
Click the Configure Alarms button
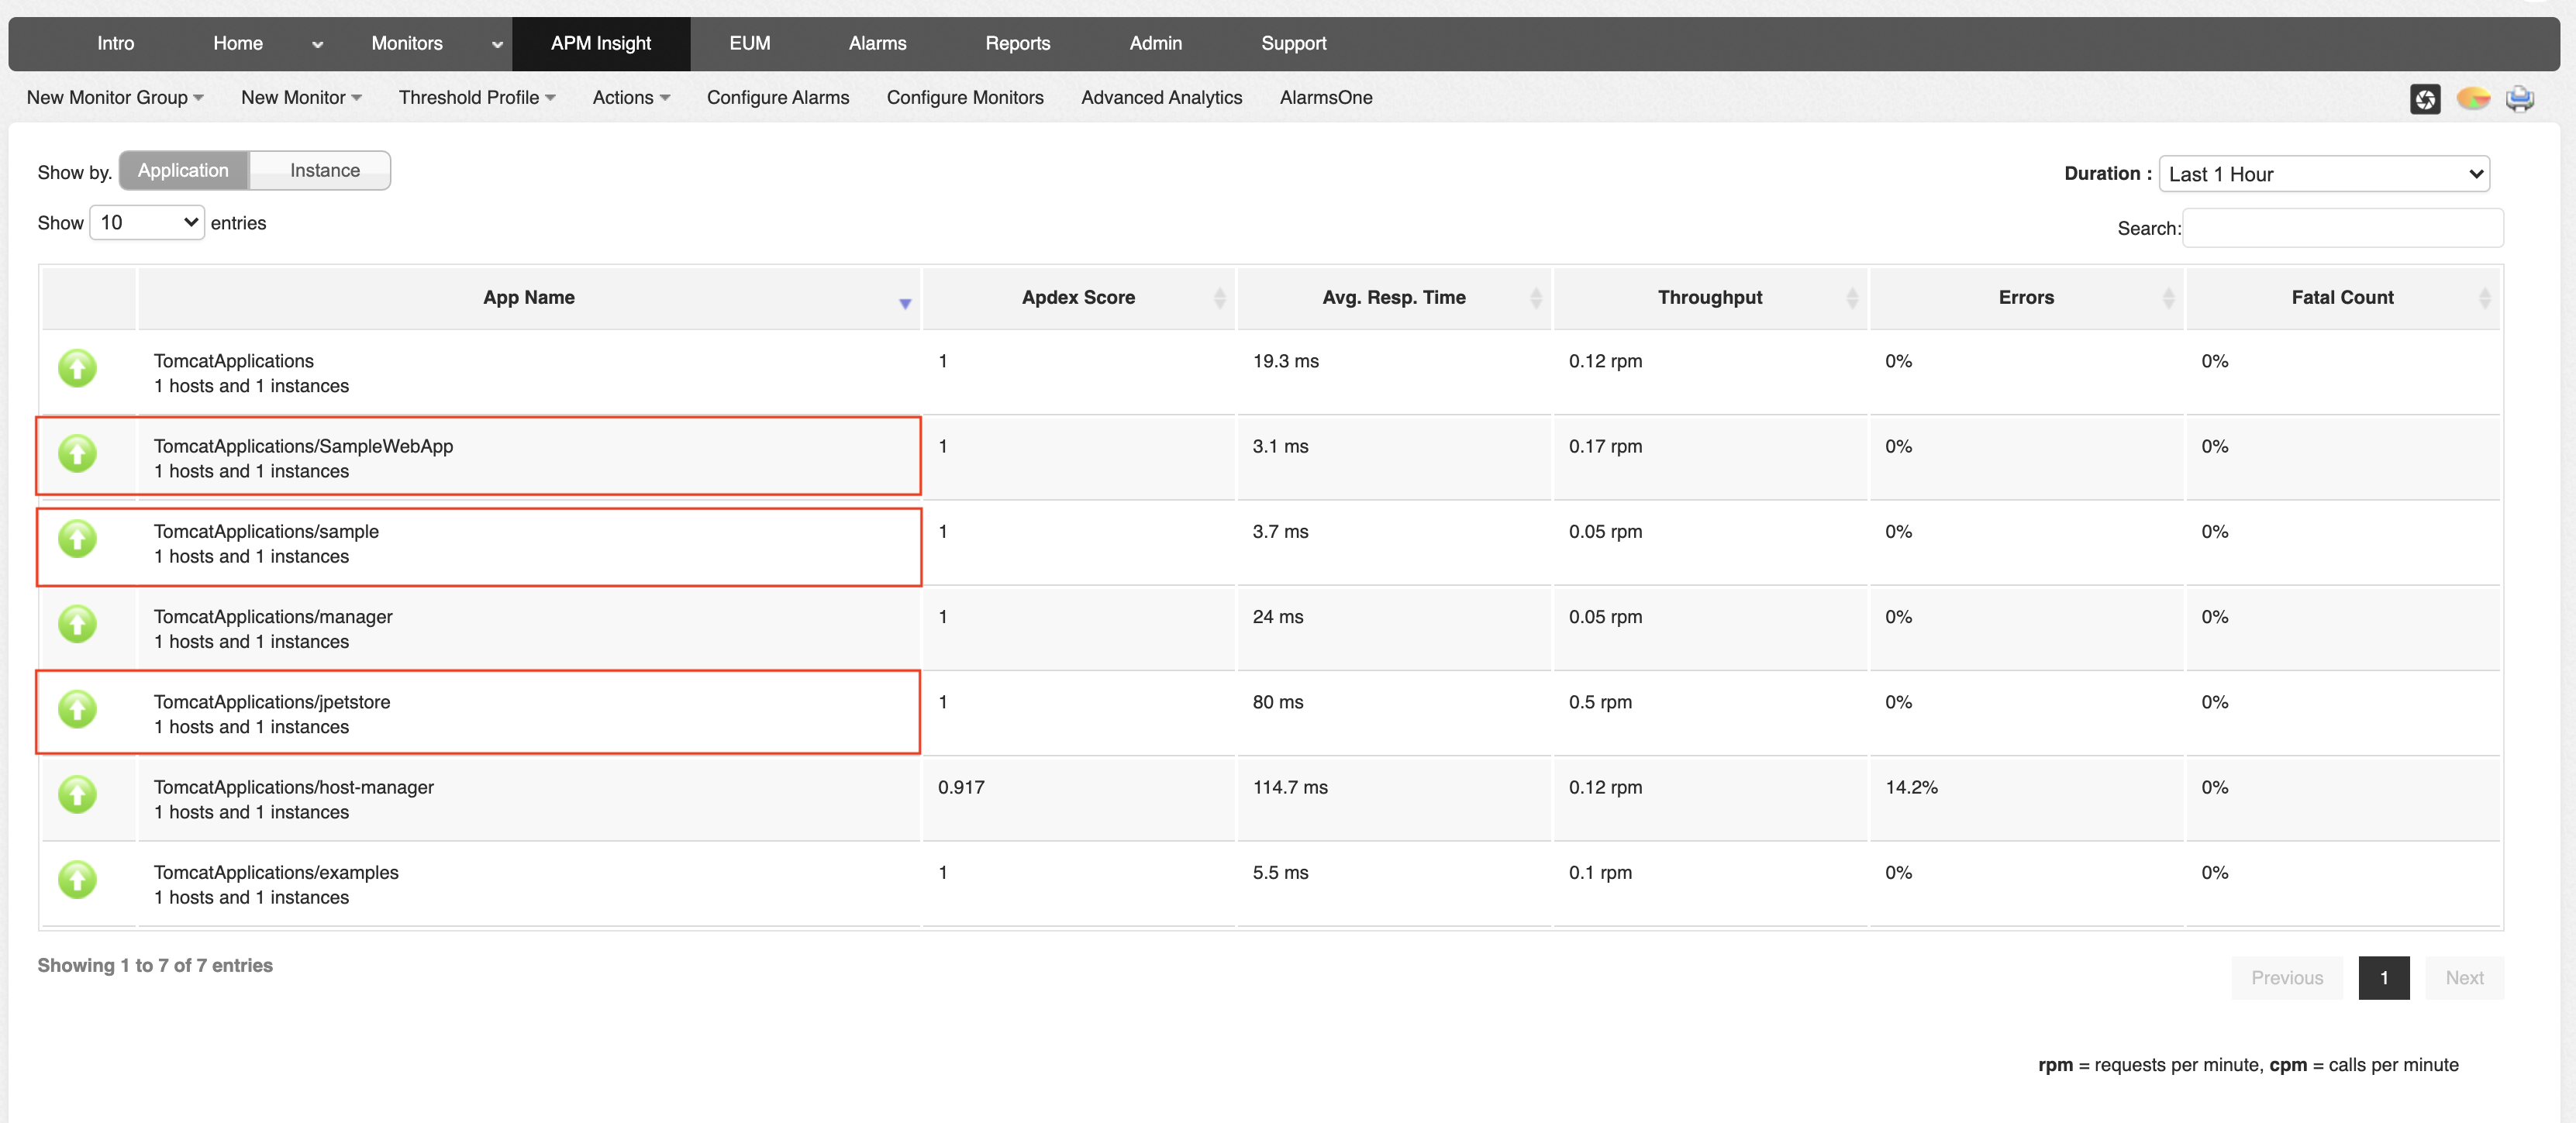pyautogui.click(x=778, y=97)
